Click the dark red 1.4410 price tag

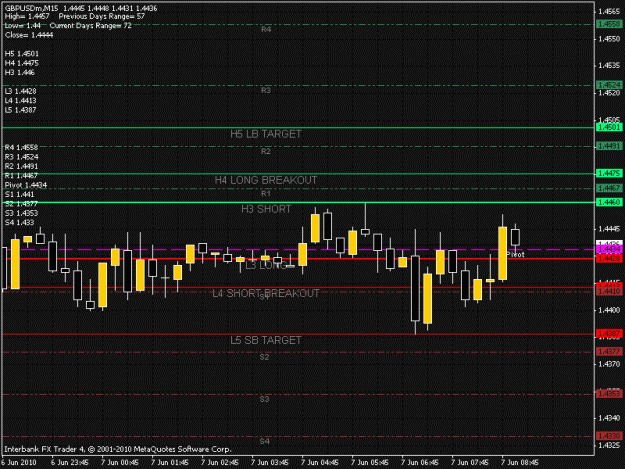click(609, 292)
